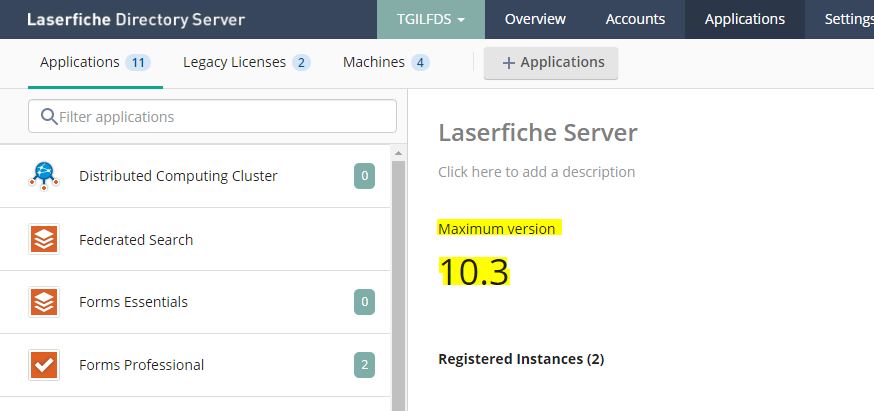This screenshot has height=411, width=874.
Task: Click the magnifying glass search icon
Action: (x=48, y=117)
